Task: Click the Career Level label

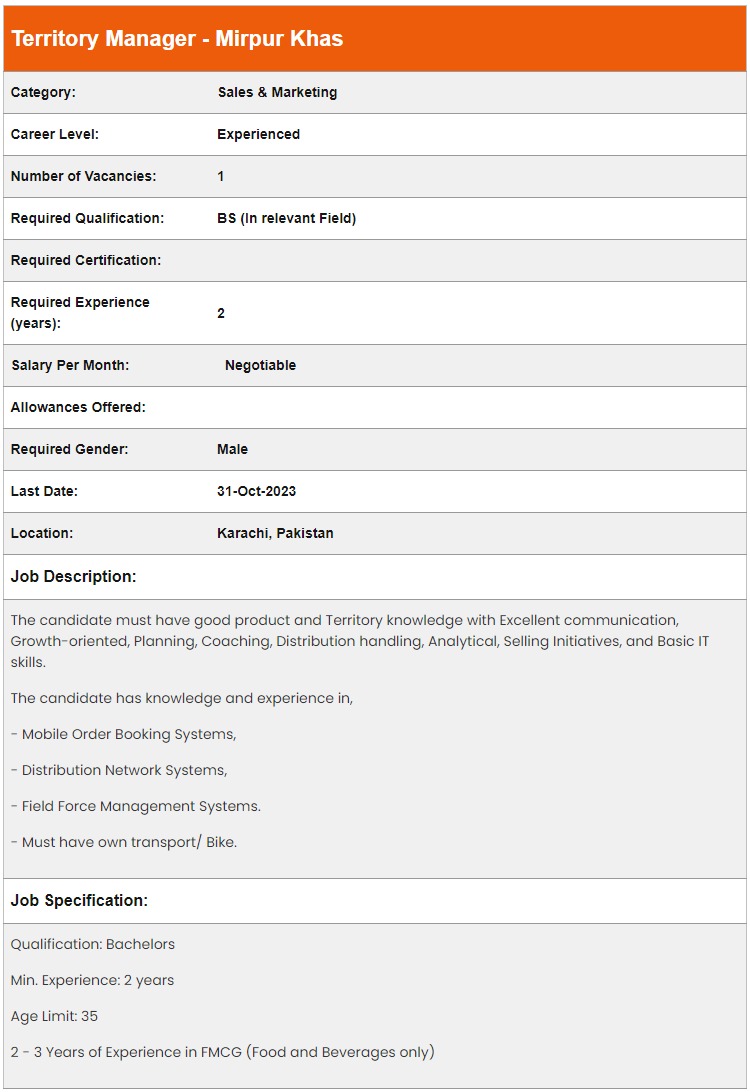Action: pyautogui.click(x=55, y=134)
